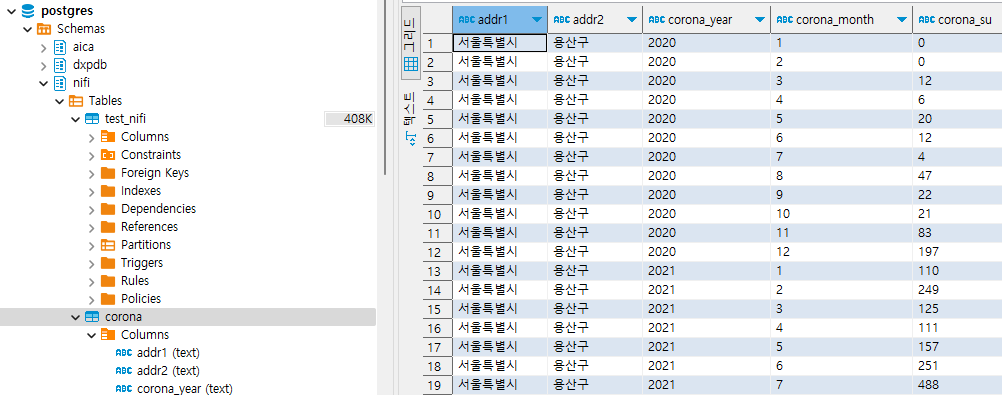Click the corona_year (text) column type icon
Screen dimensions: 1002x395
click(x=123, y=389)
